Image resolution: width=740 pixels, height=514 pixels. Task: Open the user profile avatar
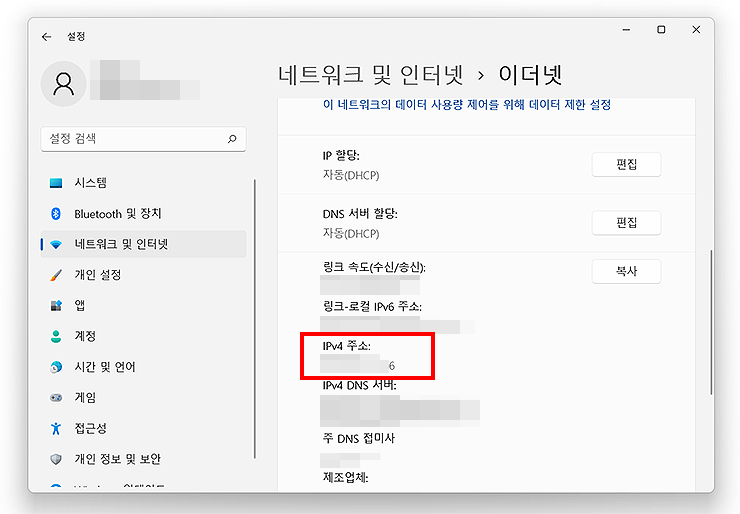(64, 84)
